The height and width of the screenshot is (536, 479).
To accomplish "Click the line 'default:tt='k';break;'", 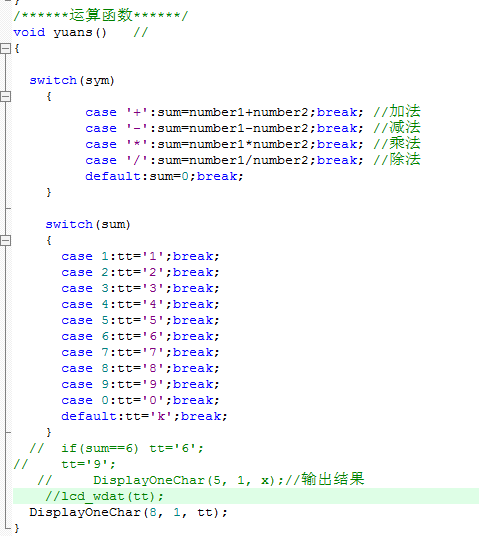I will (x=144, y=417).
